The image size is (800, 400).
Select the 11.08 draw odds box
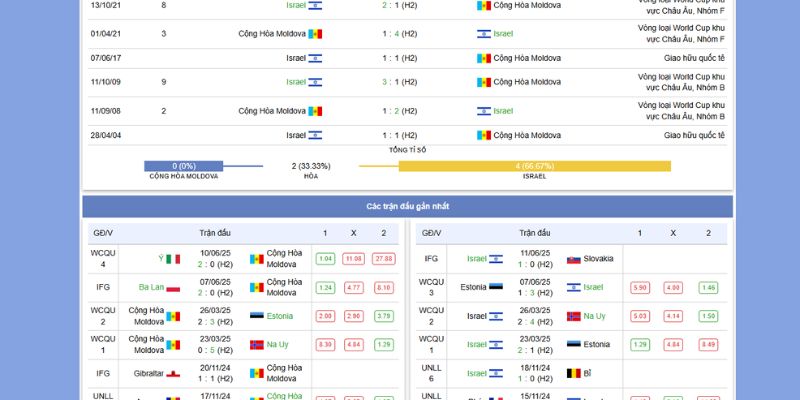[353, 259]
